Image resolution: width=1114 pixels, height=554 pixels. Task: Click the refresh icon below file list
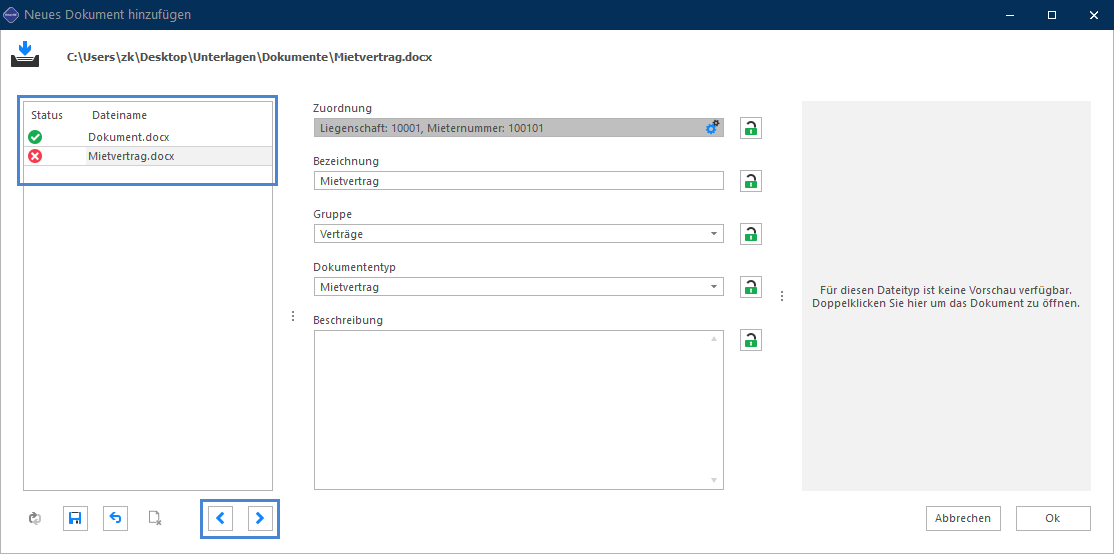pyautogui.click(x=35, y=518)
